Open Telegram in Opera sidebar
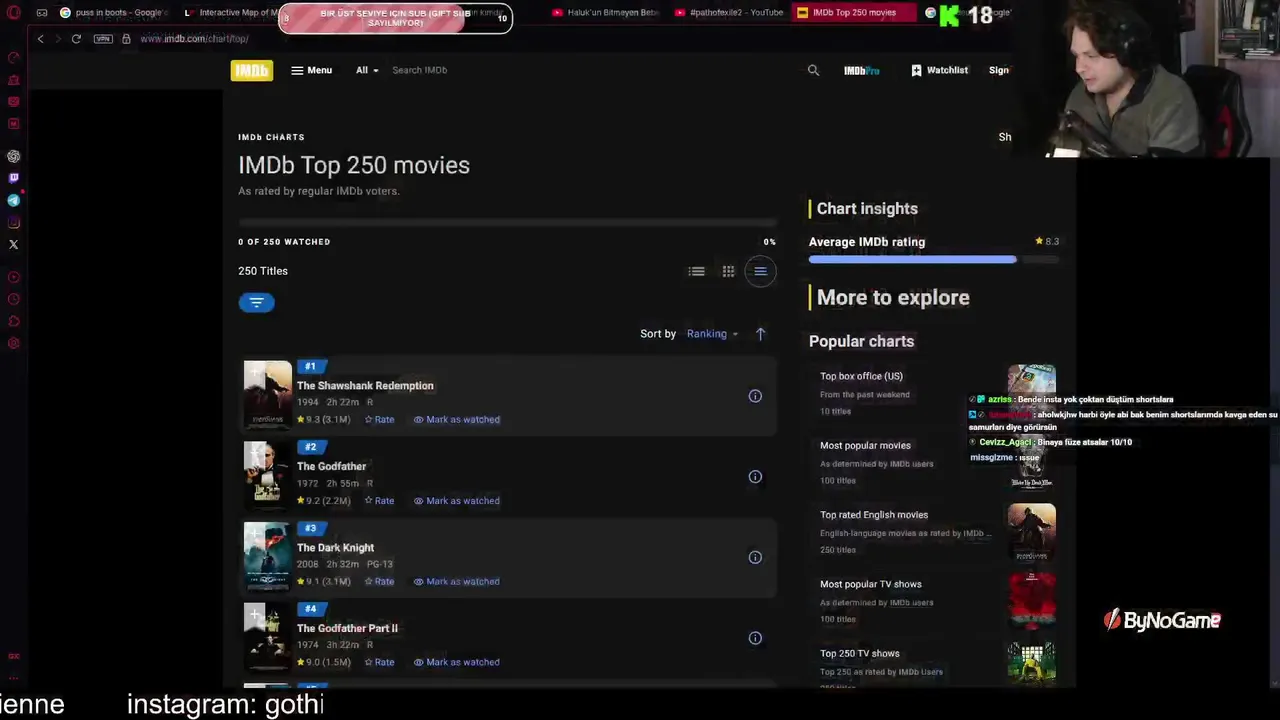Viewport: 1280px width, 720px height. pyautogui.click(x=14, y=200)
